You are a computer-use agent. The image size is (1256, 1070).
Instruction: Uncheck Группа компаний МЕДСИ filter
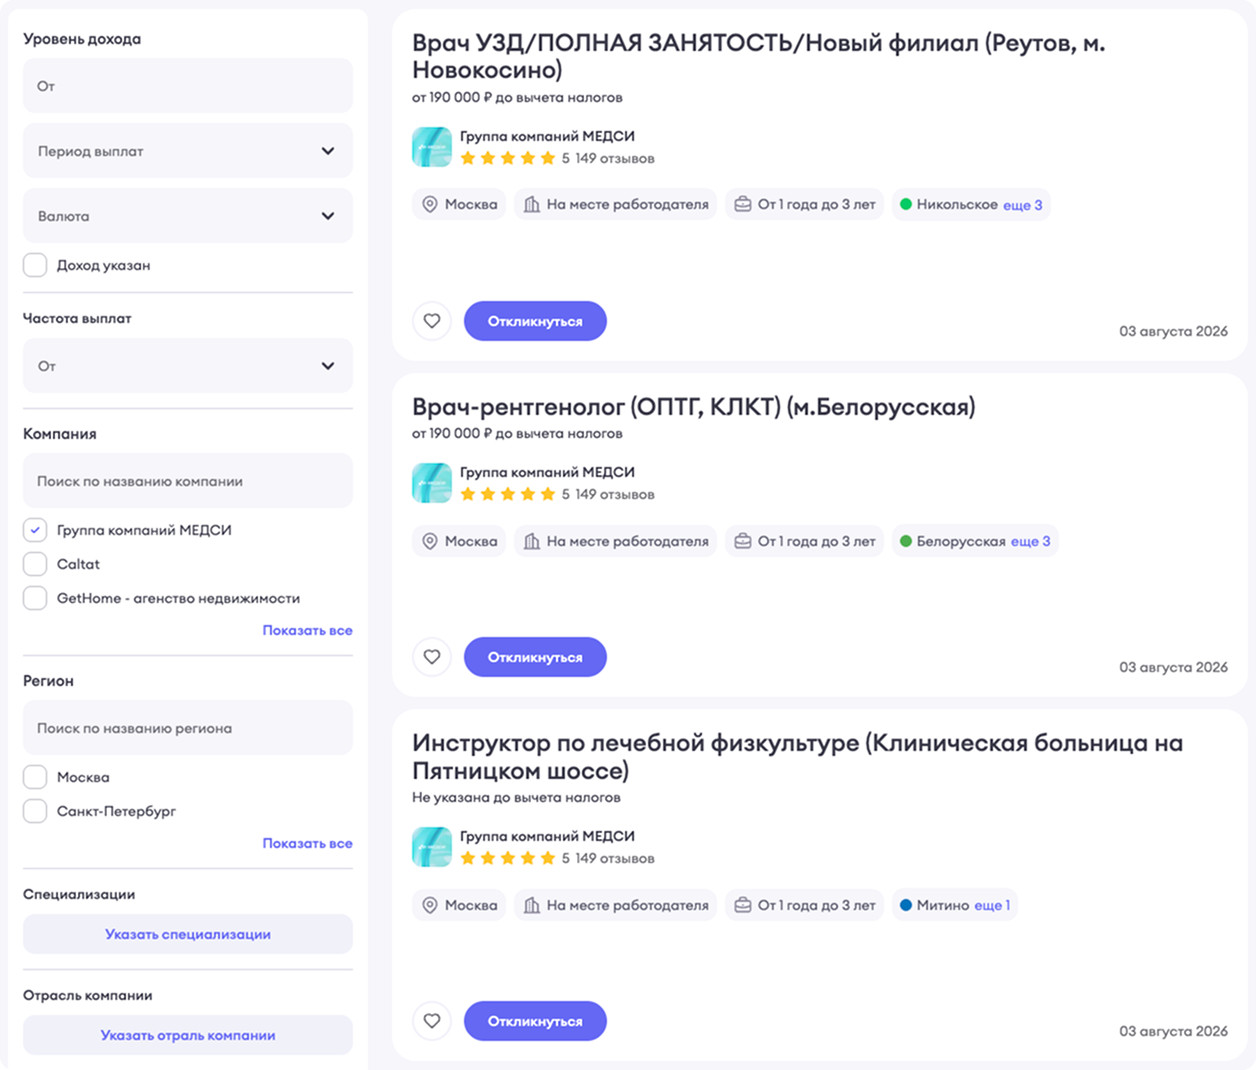tap(35, 530)
